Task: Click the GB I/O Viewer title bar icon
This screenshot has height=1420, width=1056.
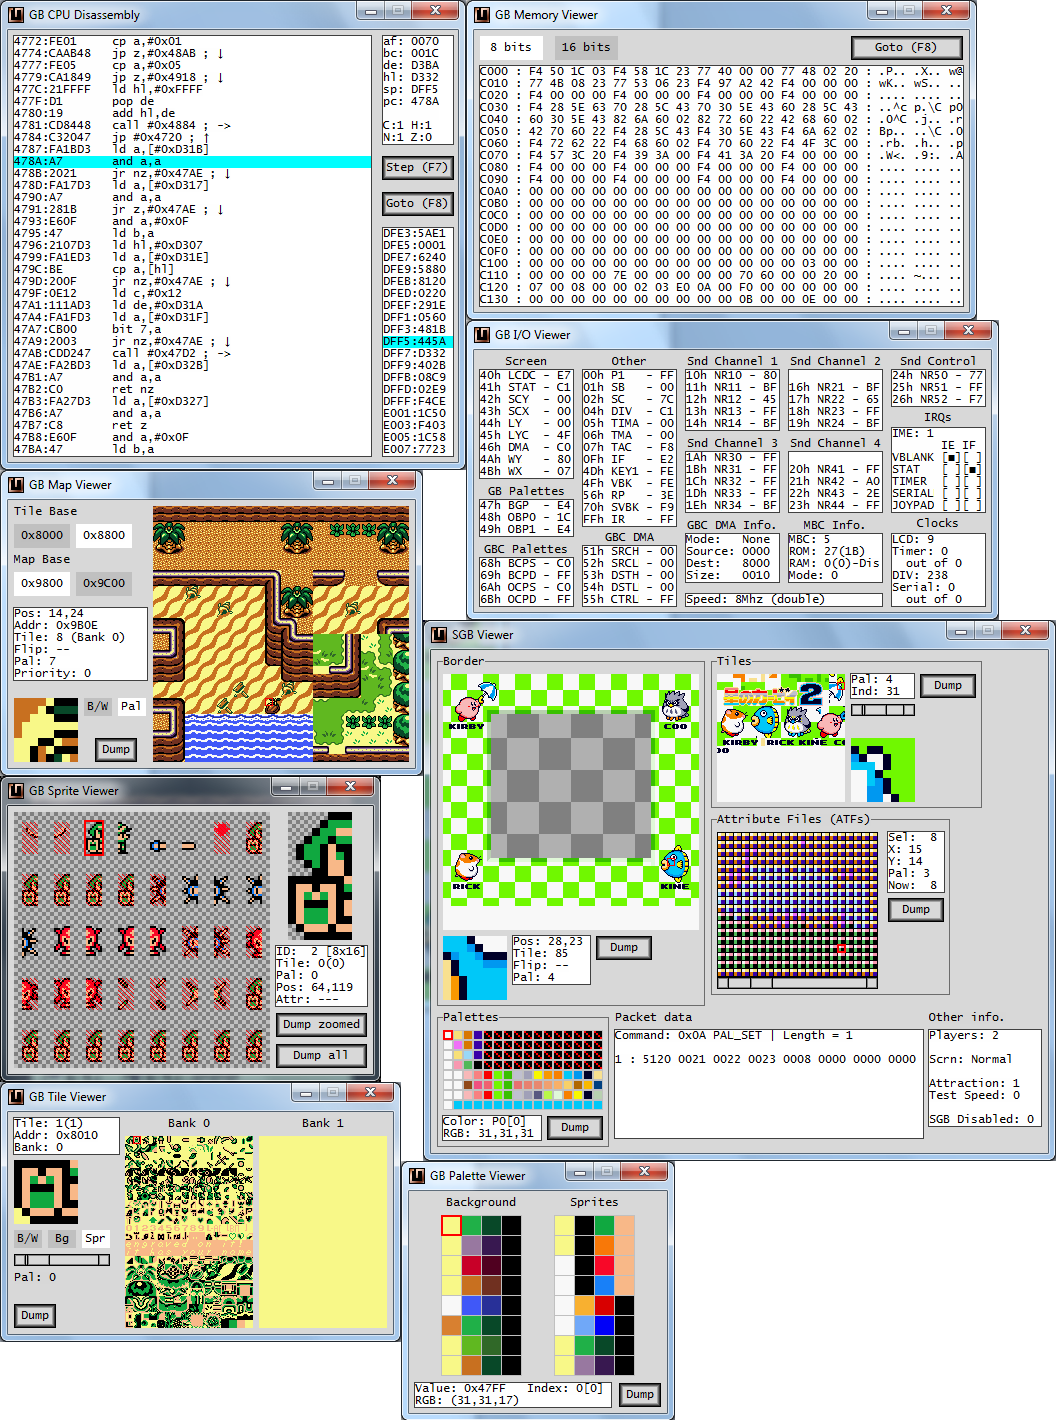Action: (x=482, y=335)
